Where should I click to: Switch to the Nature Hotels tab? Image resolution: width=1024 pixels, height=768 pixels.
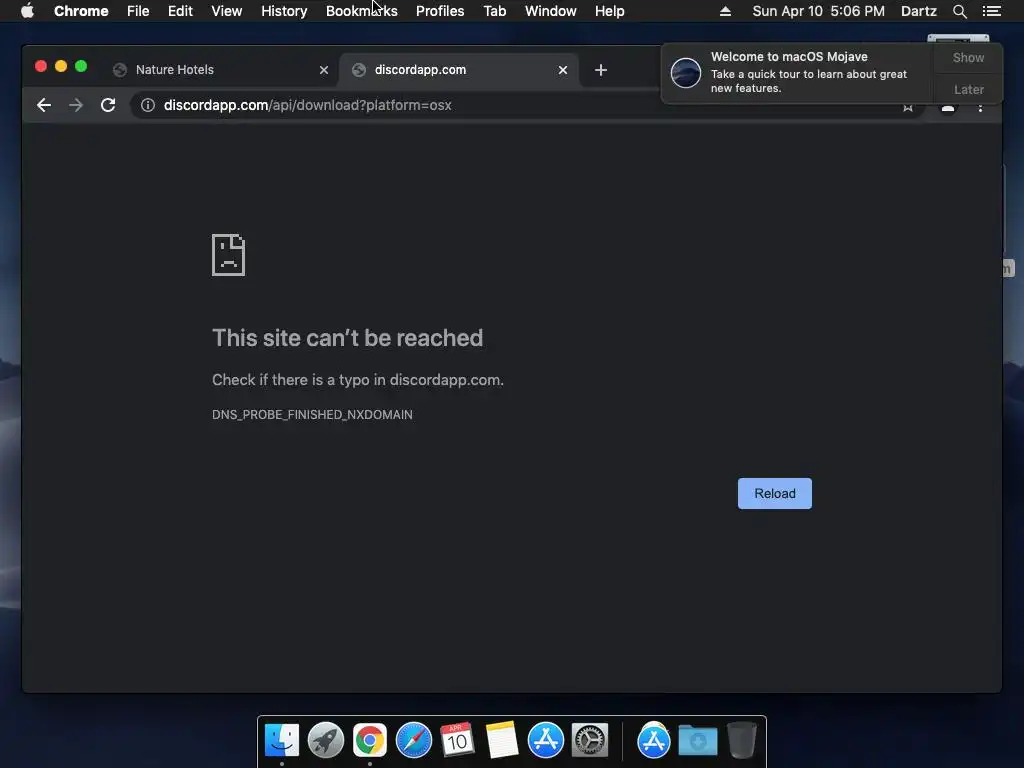click(x=221, y=70)
